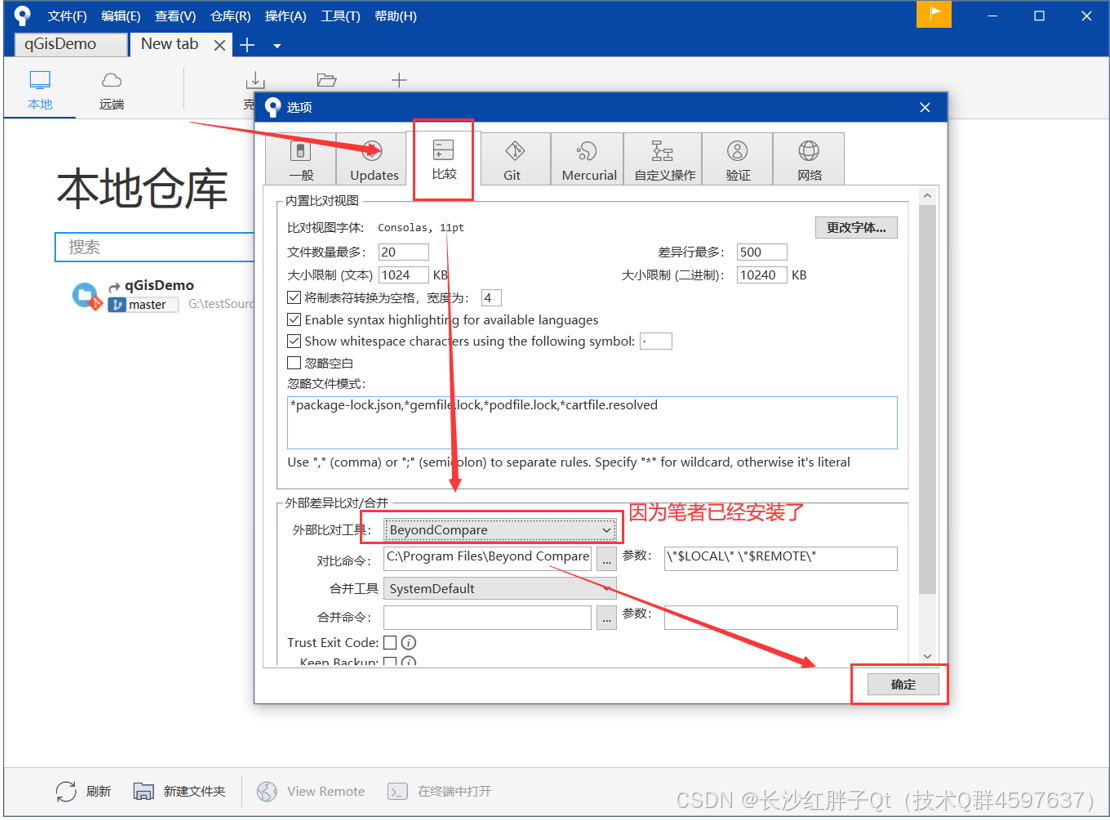The width and height of the screenshot is (1110, 820).
Task: Select the 比较 (Diff) options tab
Action: pyautogui.click(x=444, y=159)
